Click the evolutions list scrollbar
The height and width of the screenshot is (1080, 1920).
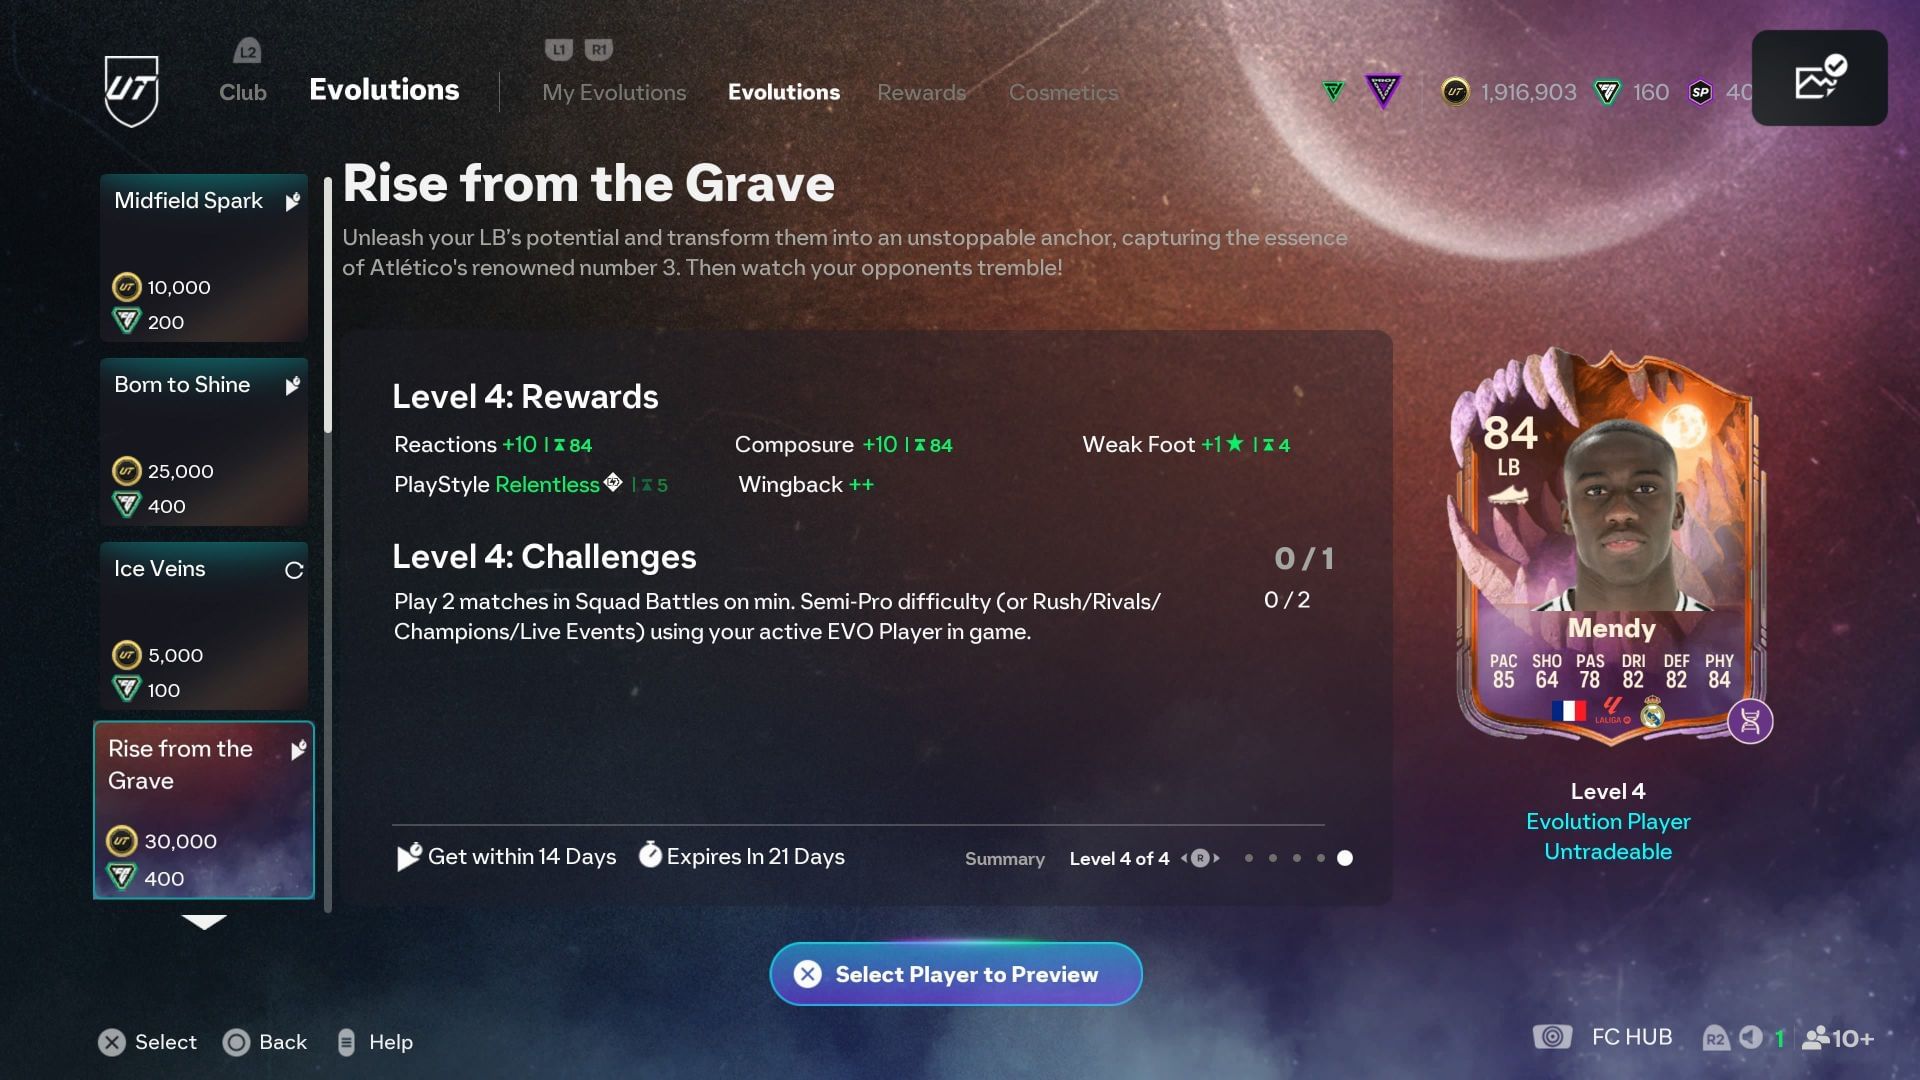327,306
